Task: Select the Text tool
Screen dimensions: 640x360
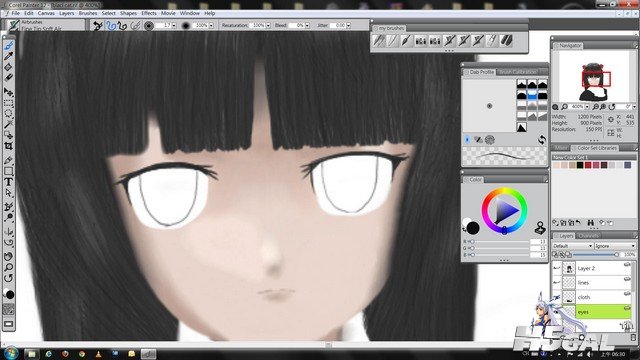Action: coord(9,182)
